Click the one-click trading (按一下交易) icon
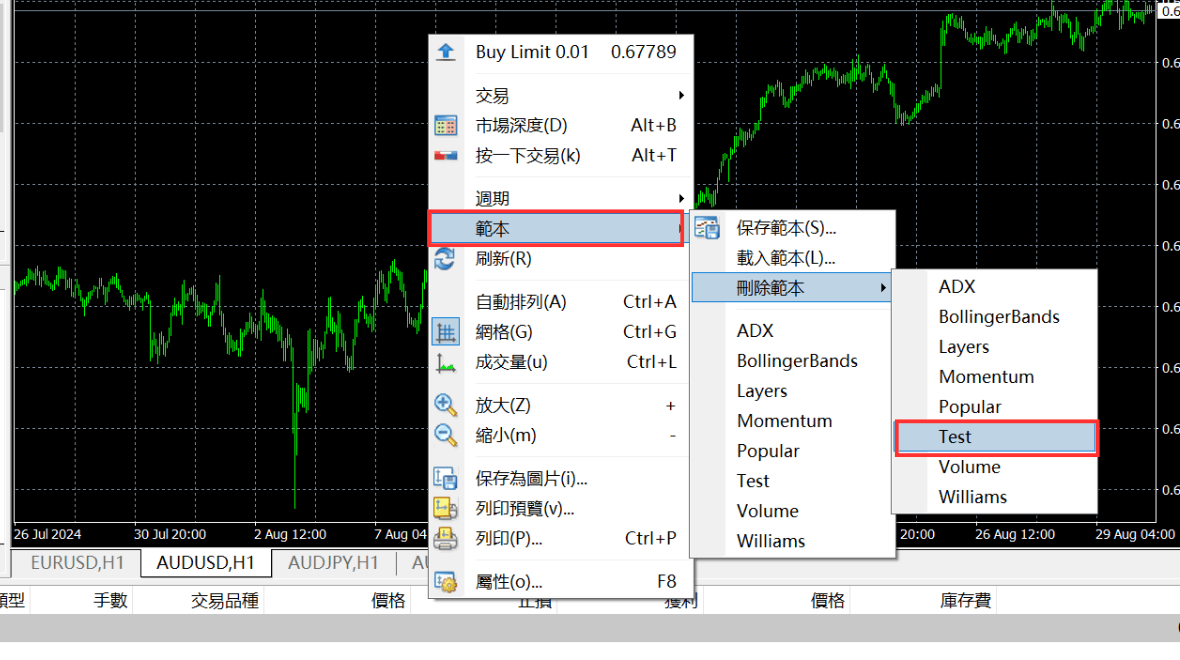This screenshot has height=660, width=1180. click(446, 156)
